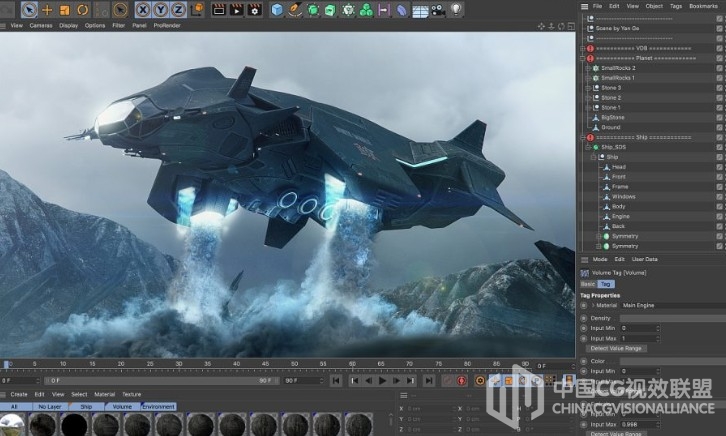Add a floor environment object
Image resolution: width=726 pixels, height=436 pixels.
click(420, 11)
